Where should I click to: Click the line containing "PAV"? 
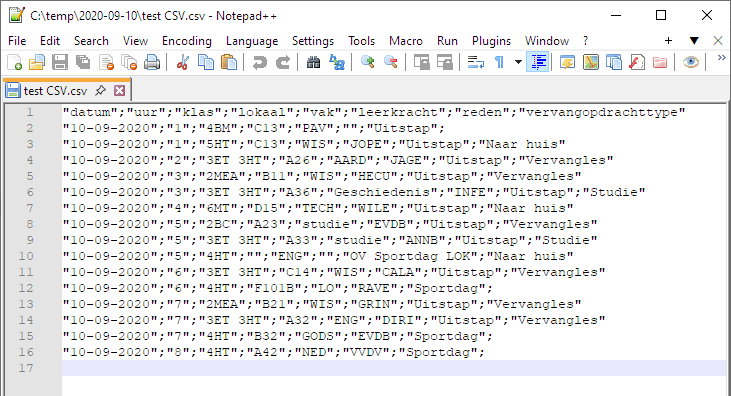(x=254, y=128)
